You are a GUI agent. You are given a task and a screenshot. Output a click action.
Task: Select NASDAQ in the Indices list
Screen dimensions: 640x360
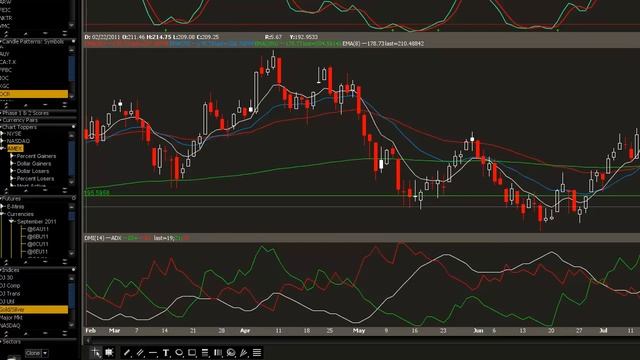[10, 326]
